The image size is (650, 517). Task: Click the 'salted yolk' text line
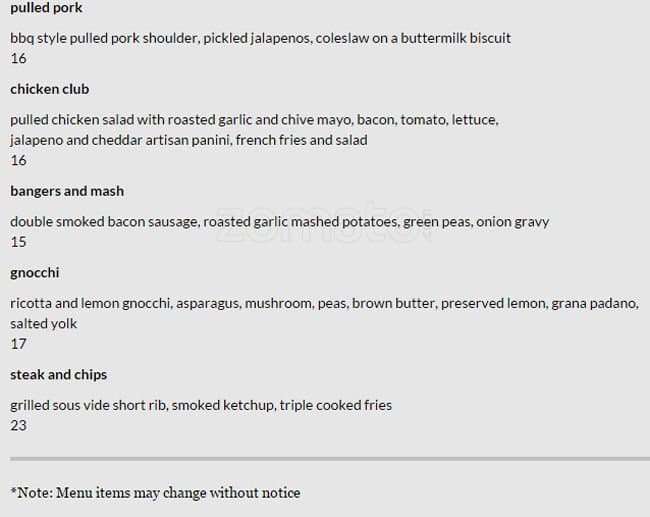[x=44, y=324]
